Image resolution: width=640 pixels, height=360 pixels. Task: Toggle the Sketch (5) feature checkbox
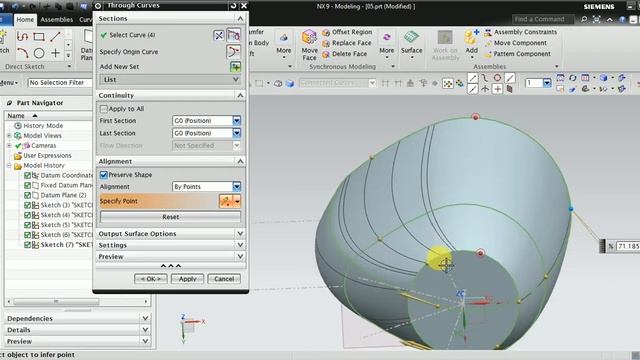[x=27, y=225]
